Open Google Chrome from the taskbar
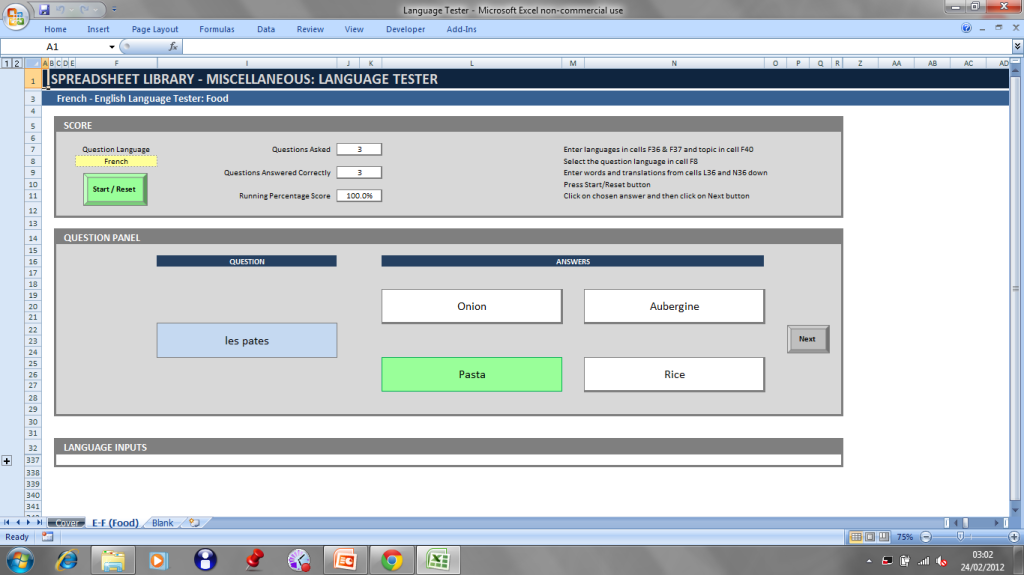 coord(391,559)
